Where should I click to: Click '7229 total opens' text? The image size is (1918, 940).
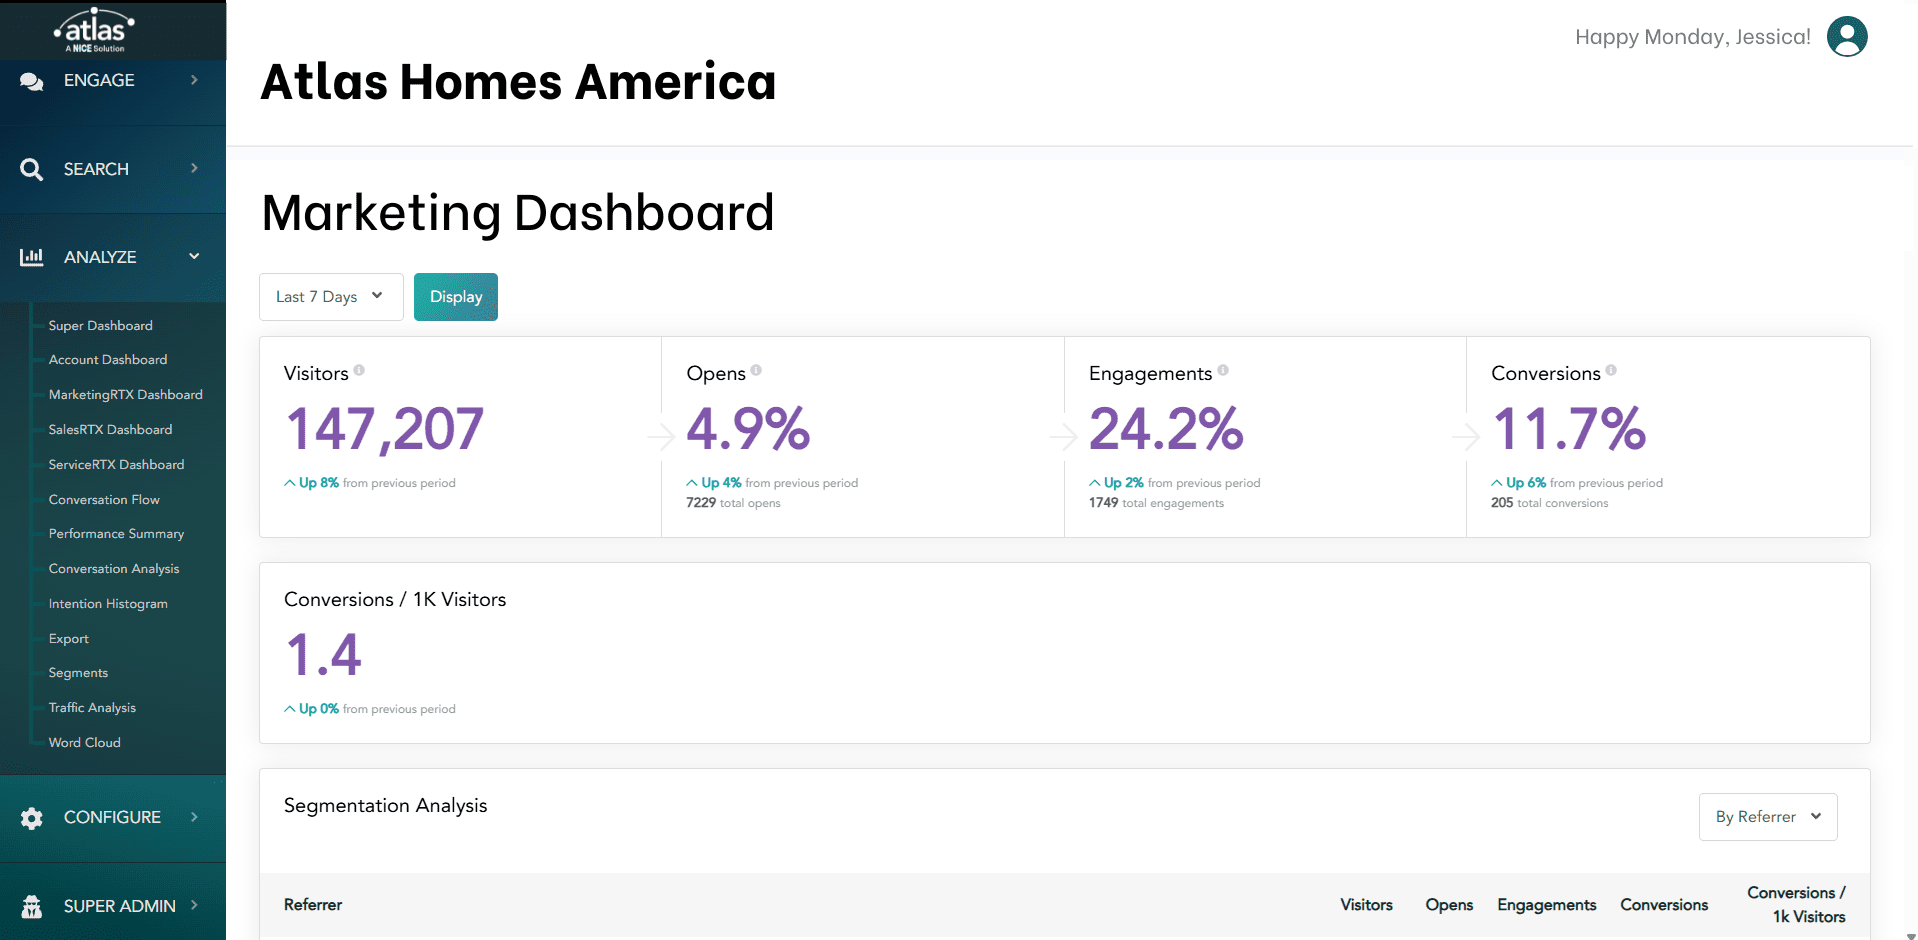click(x=733, y=503)
